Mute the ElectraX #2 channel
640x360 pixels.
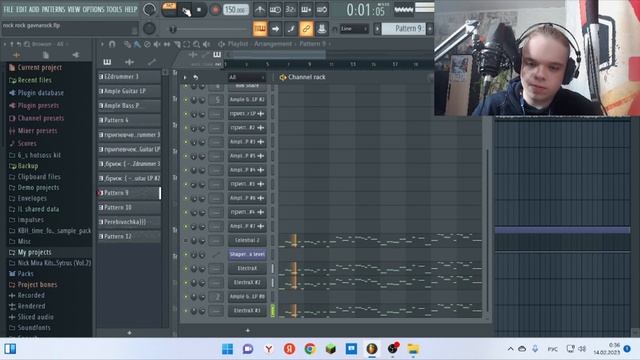pos(186,283)
